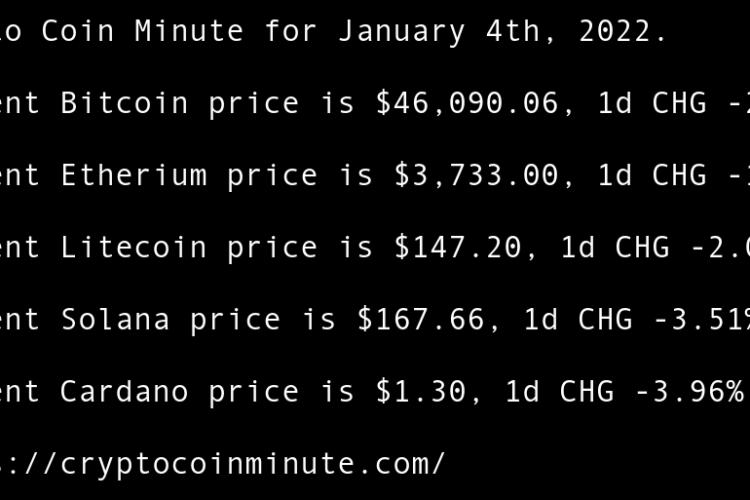Click the word Etherium

133,175
